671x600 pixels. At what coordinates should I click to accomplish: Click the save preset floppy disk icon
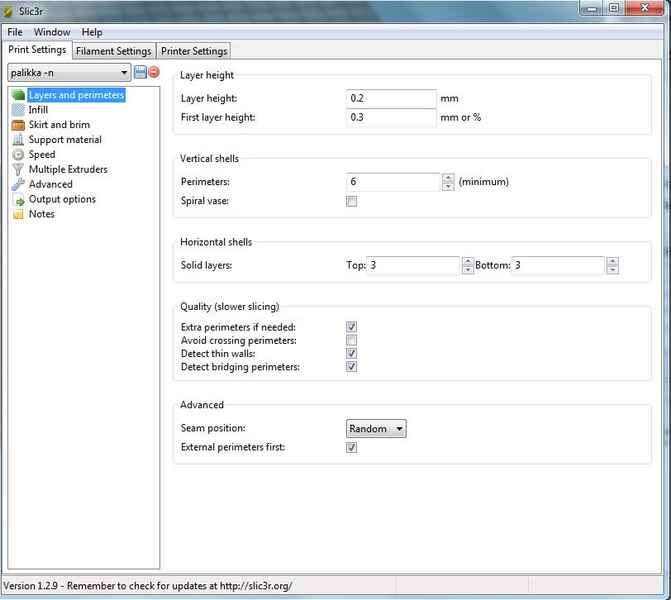[x=140, y=72]
